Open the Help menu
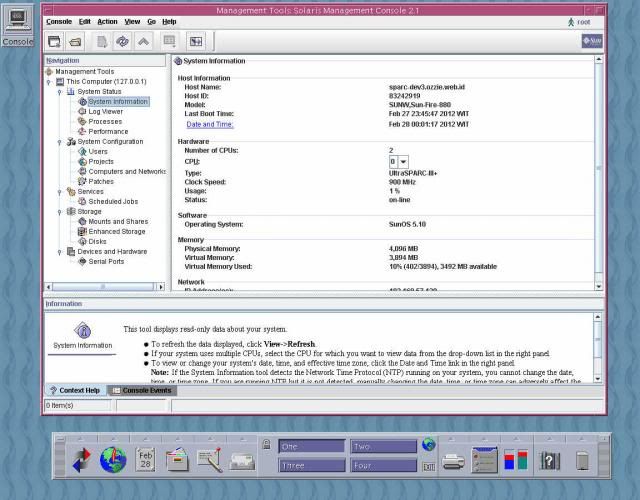The height and width of the screenshot is (500, 640). tap(169, 22)
